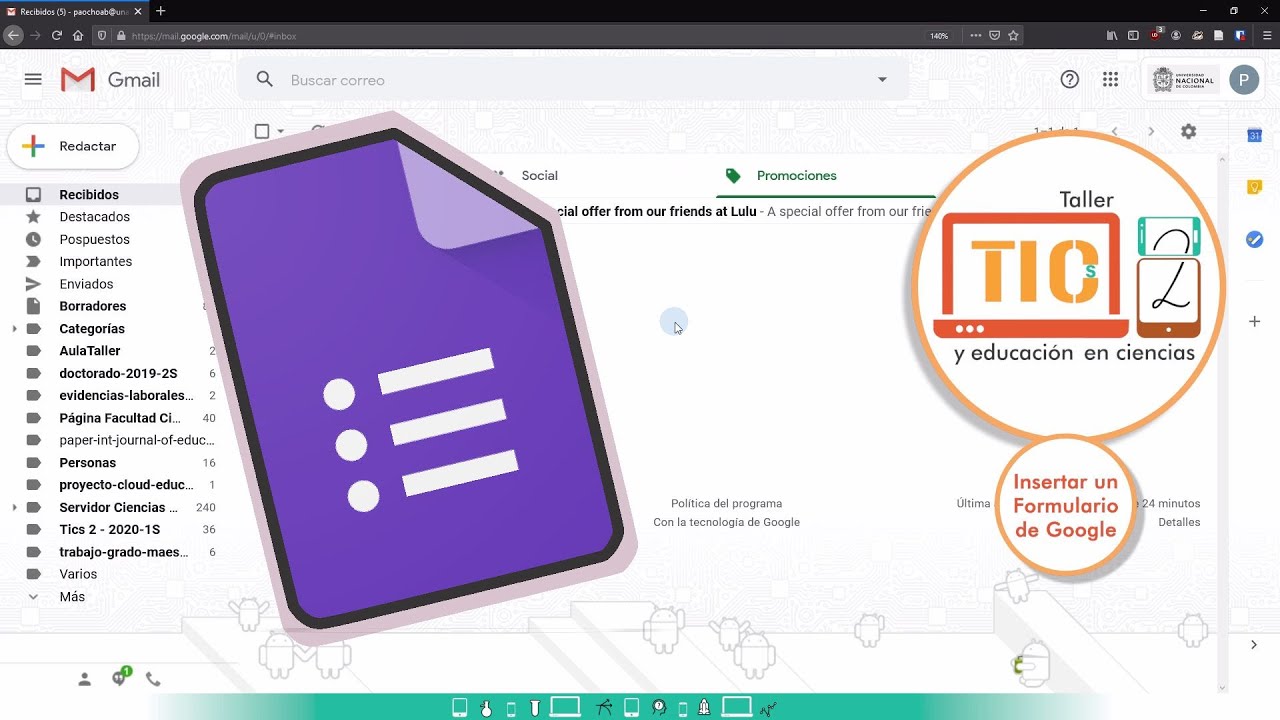Screen dimensions: 1280x720
Task: Open the Google apps grid
Action: tap(1110, 80)
